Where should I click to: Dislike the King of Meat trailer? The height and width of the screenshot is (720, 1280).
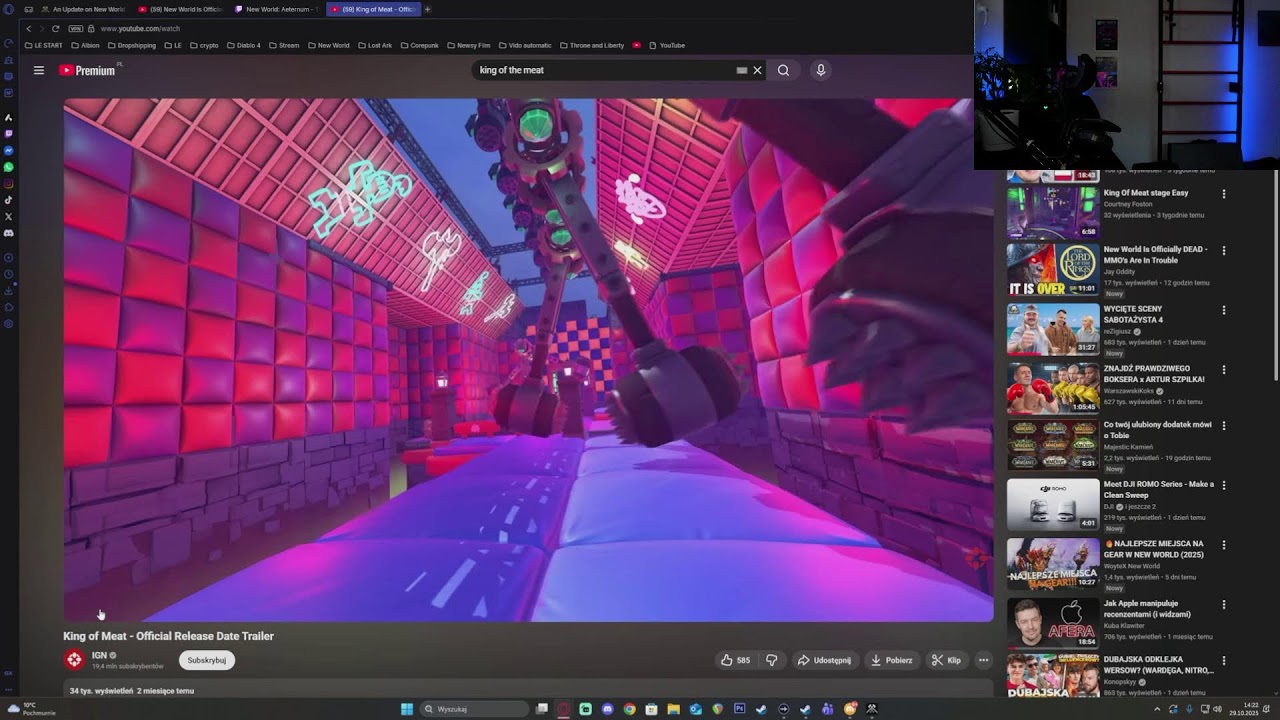click(x=771, y=660)
